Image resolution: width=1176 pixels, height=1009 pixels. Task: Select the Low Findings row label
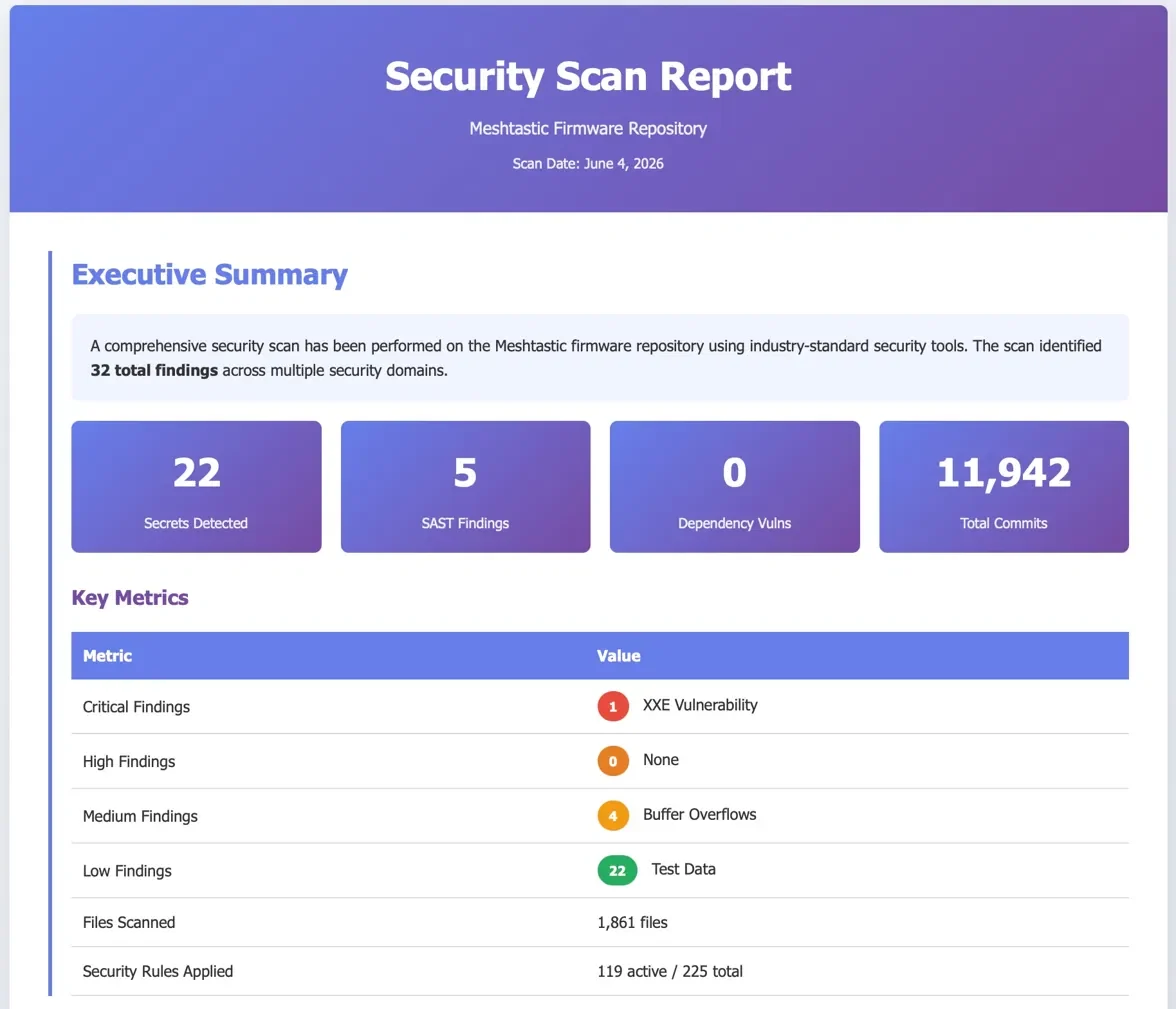127,871
